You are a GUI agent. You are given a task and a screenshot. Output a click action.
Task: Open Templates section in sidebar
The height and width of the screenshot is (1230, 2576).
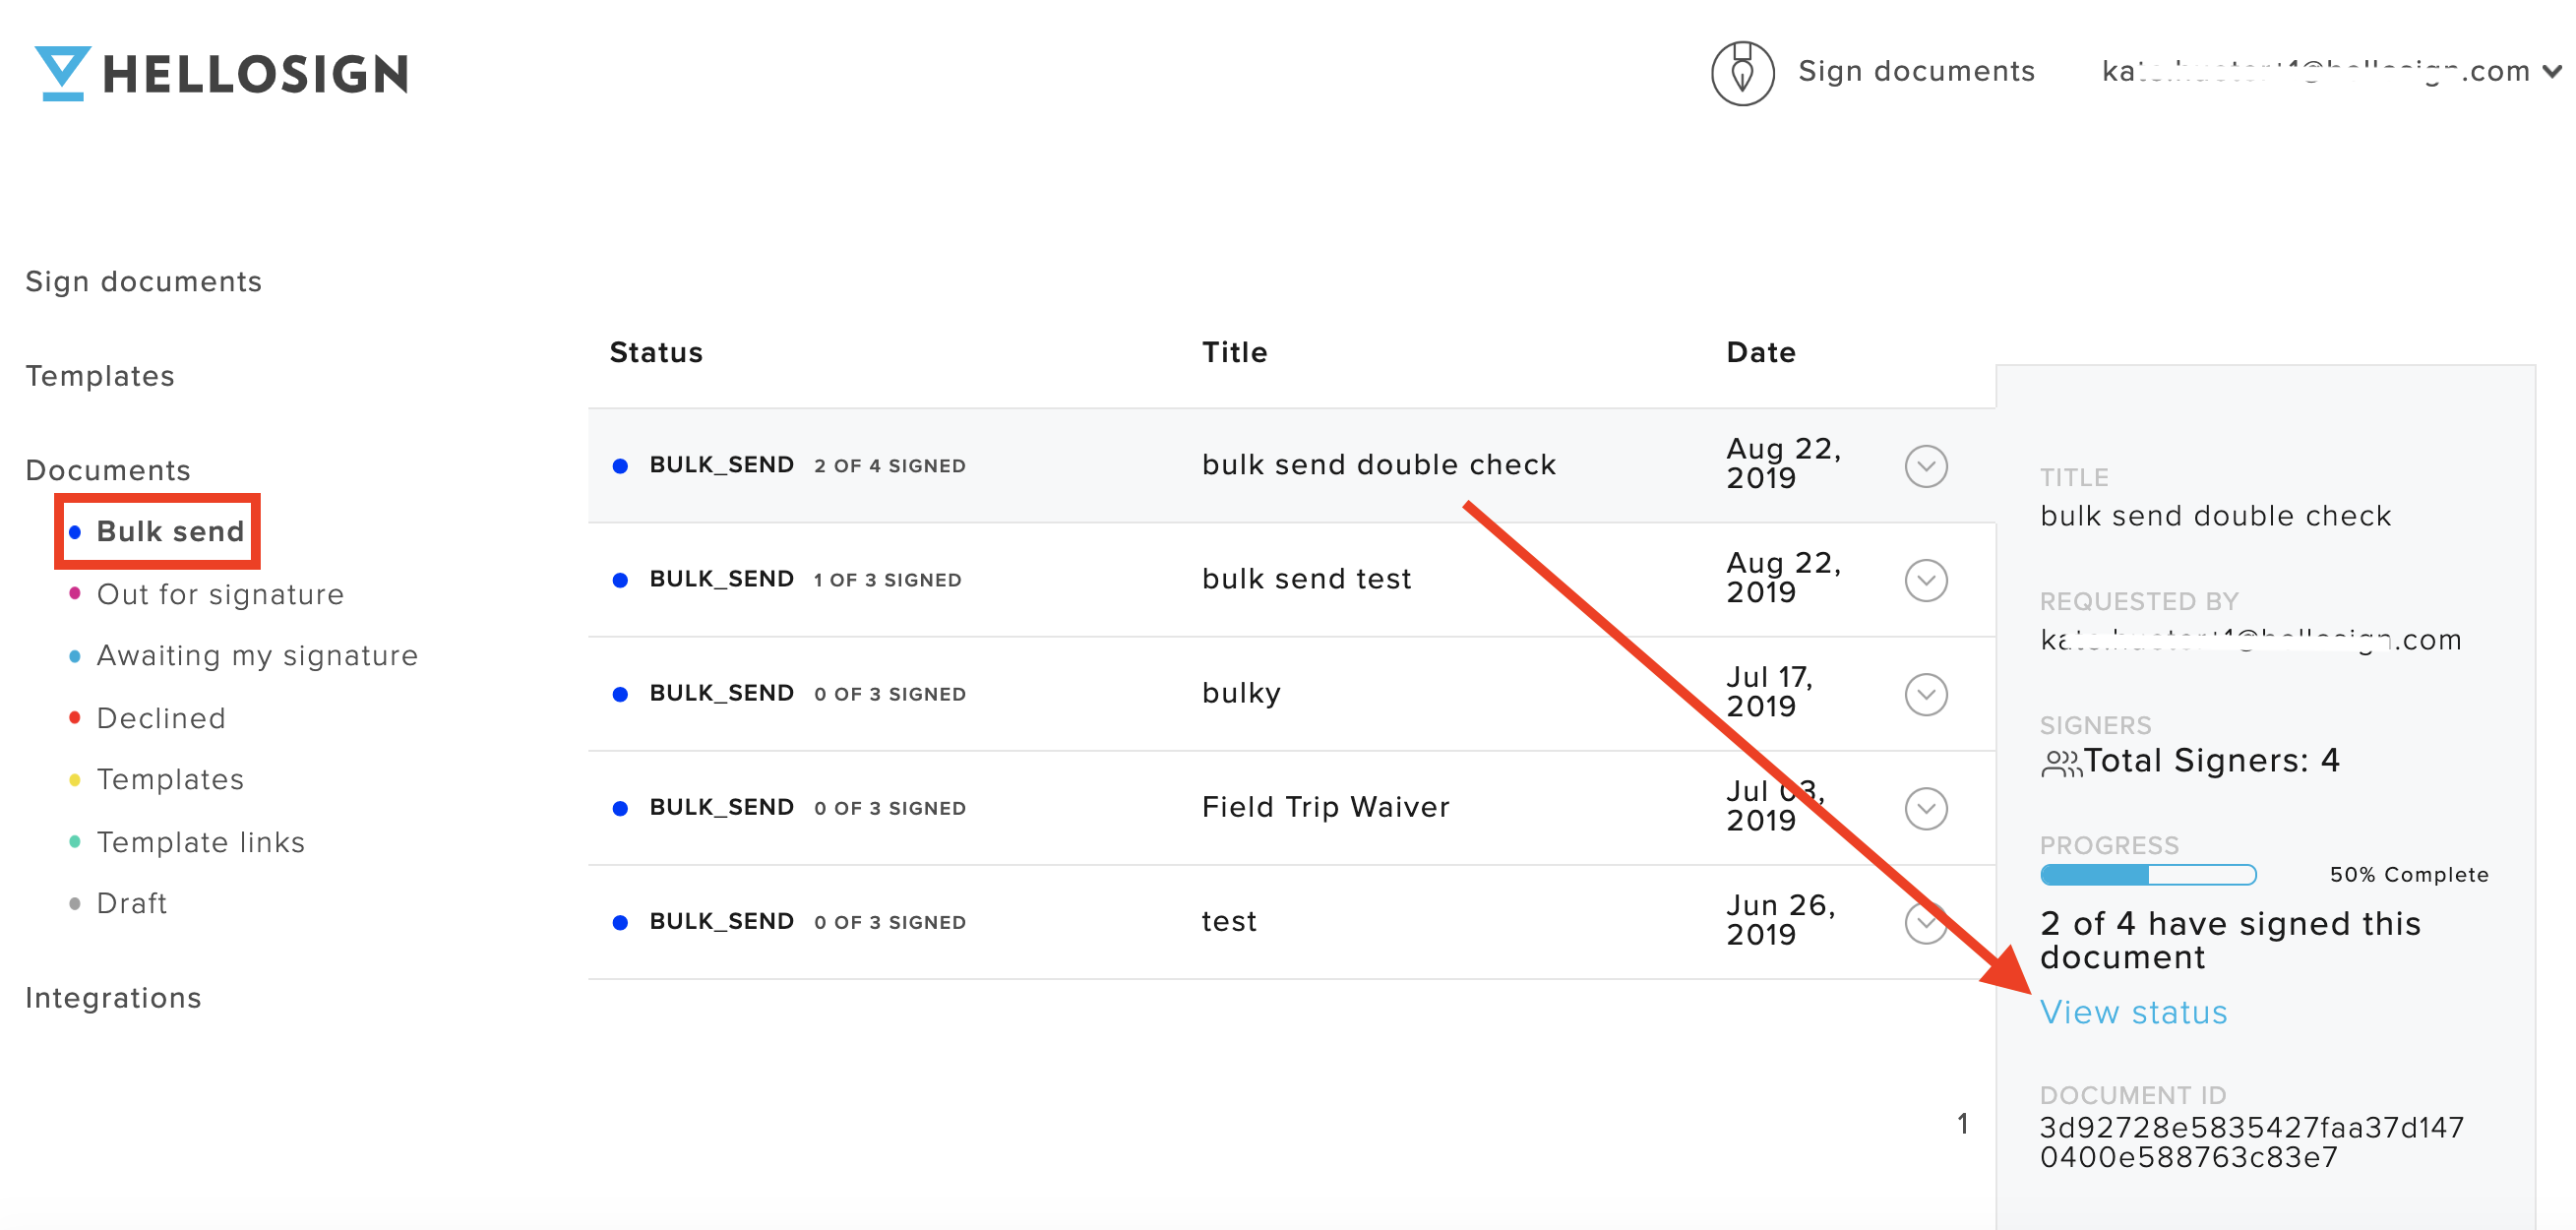tap(100, 376)
